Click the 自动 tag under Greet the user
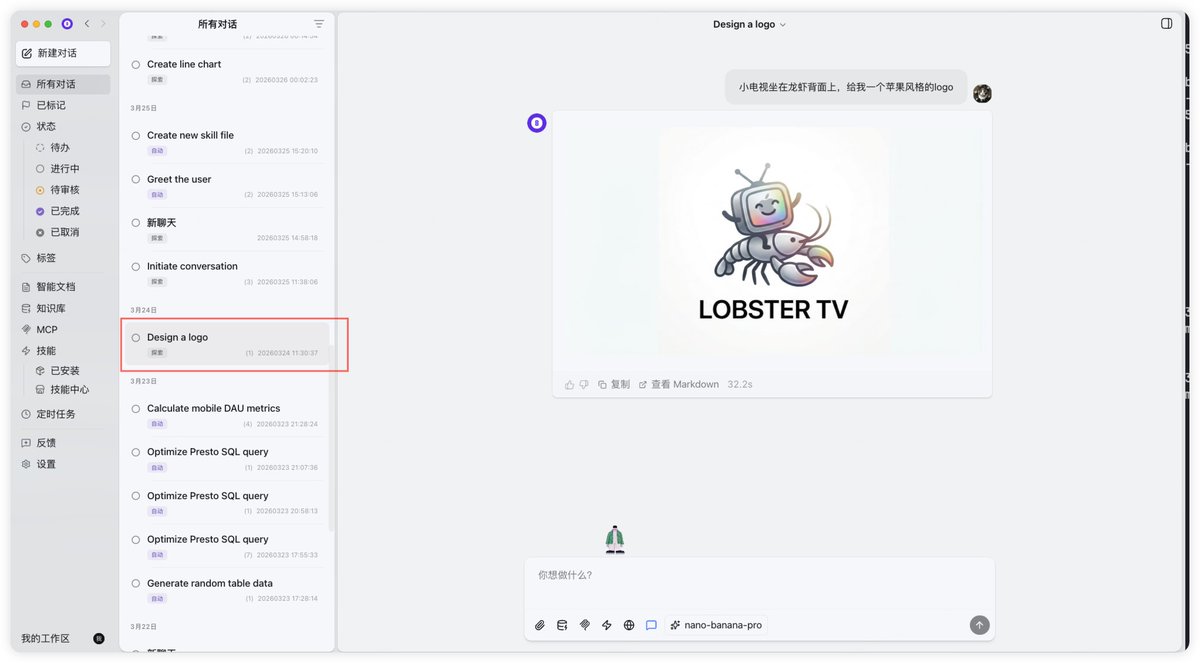The height and width of the screenshot is (663, 1200). coord(157,195)
